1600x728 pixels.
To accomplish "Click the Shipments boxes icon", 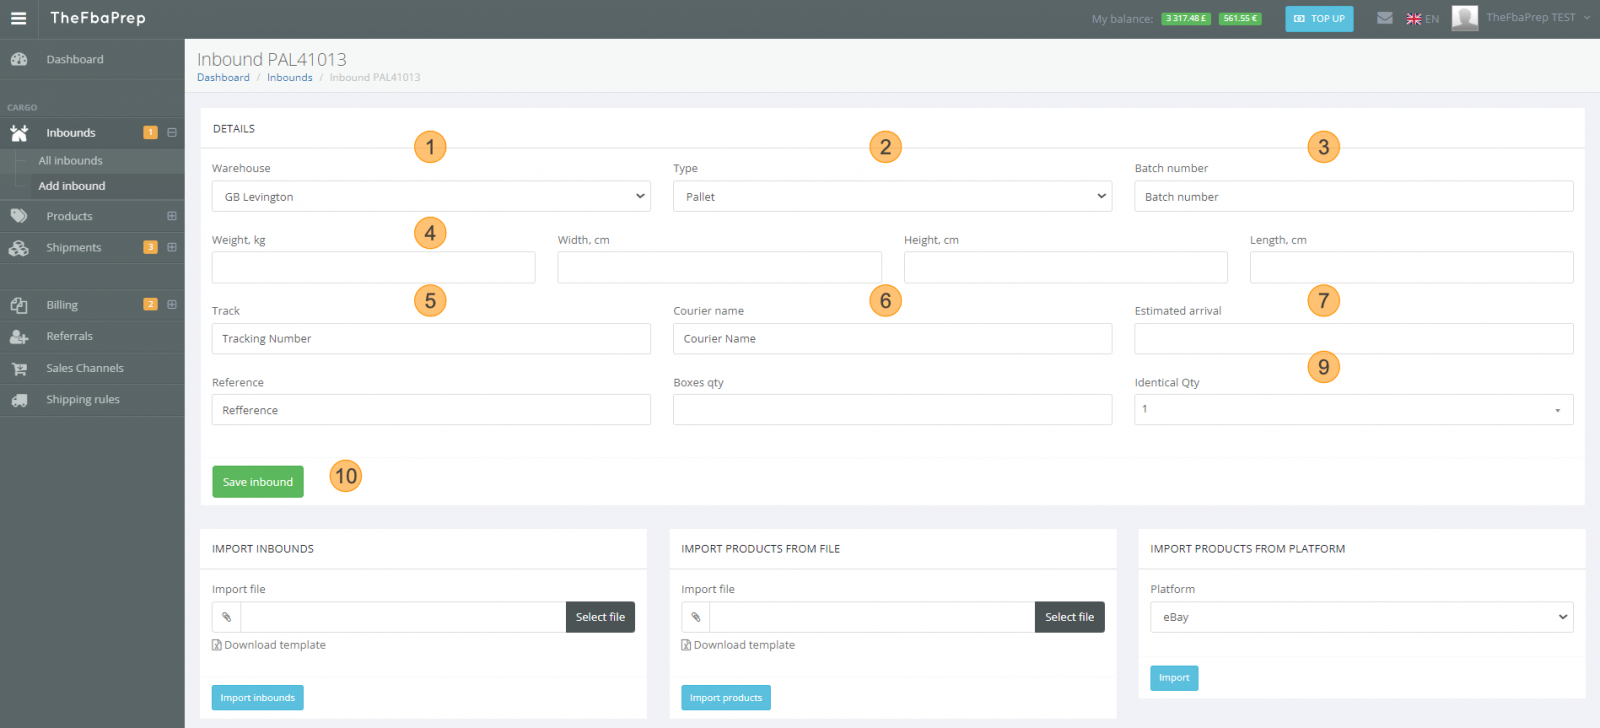I will (19, 248).
